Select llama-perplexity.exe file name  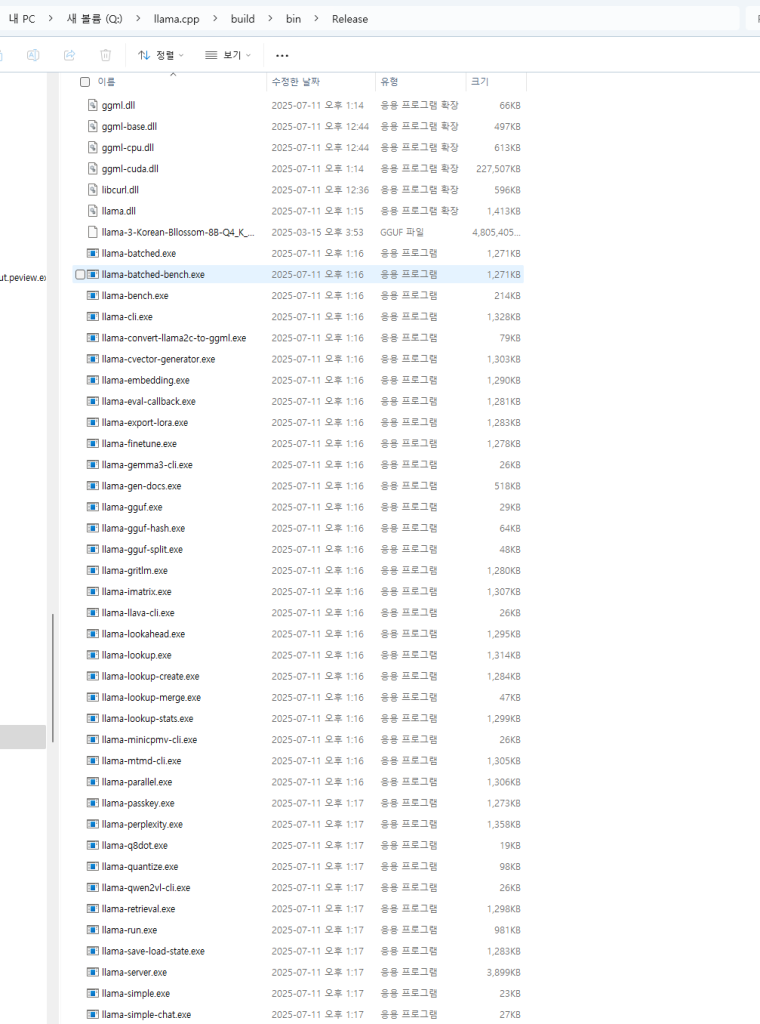[142, 824]
